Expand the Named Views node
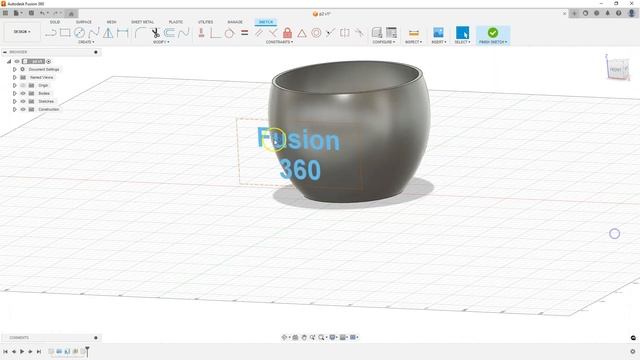The width and height of the screenshot is (640, 360). point(15,77)
